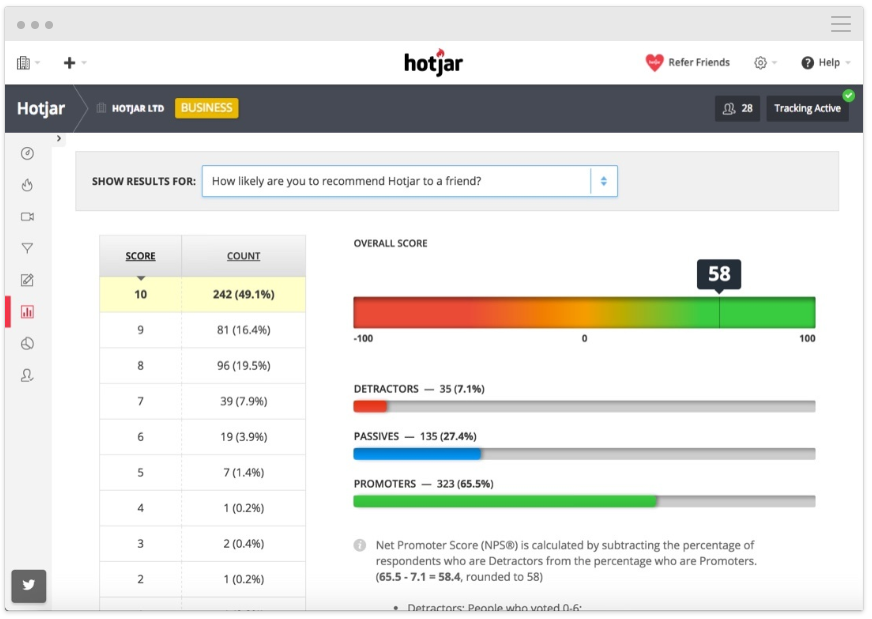
Task: Click count 19 (3.9%)
Action: tap(244, 437)
